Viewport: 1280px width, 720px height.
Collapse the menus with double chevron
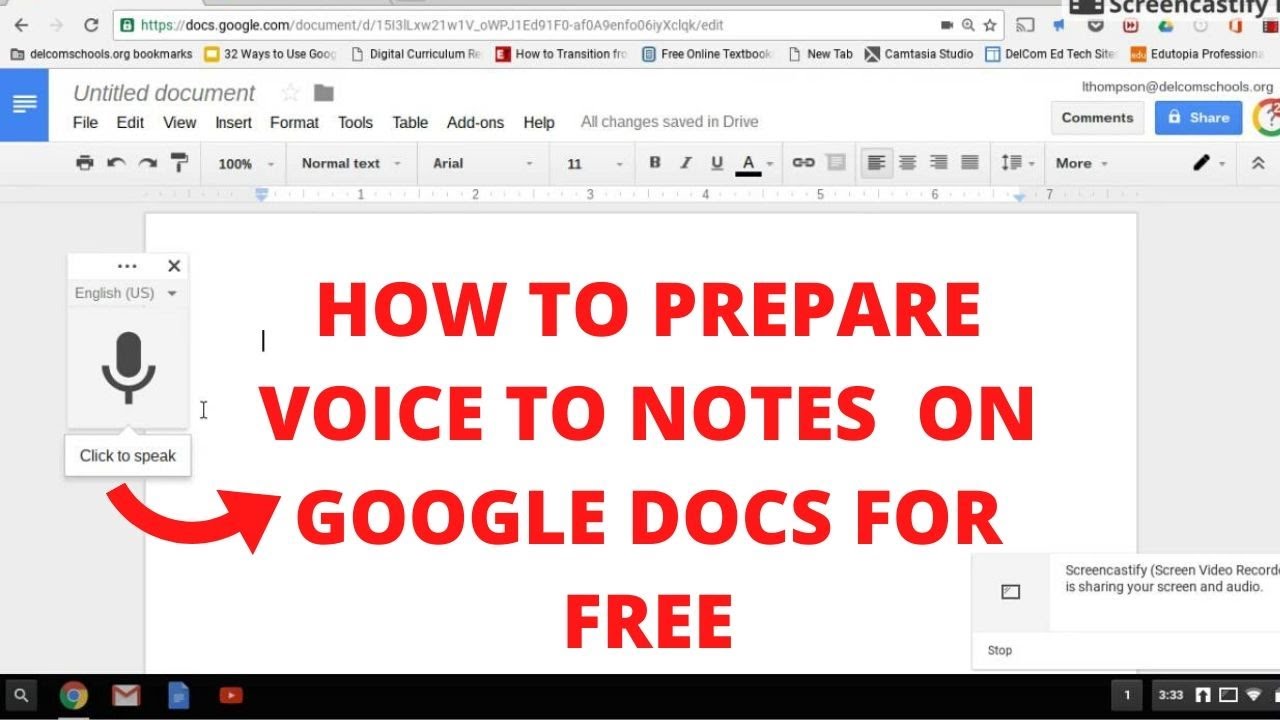(x=1258, y=163)
